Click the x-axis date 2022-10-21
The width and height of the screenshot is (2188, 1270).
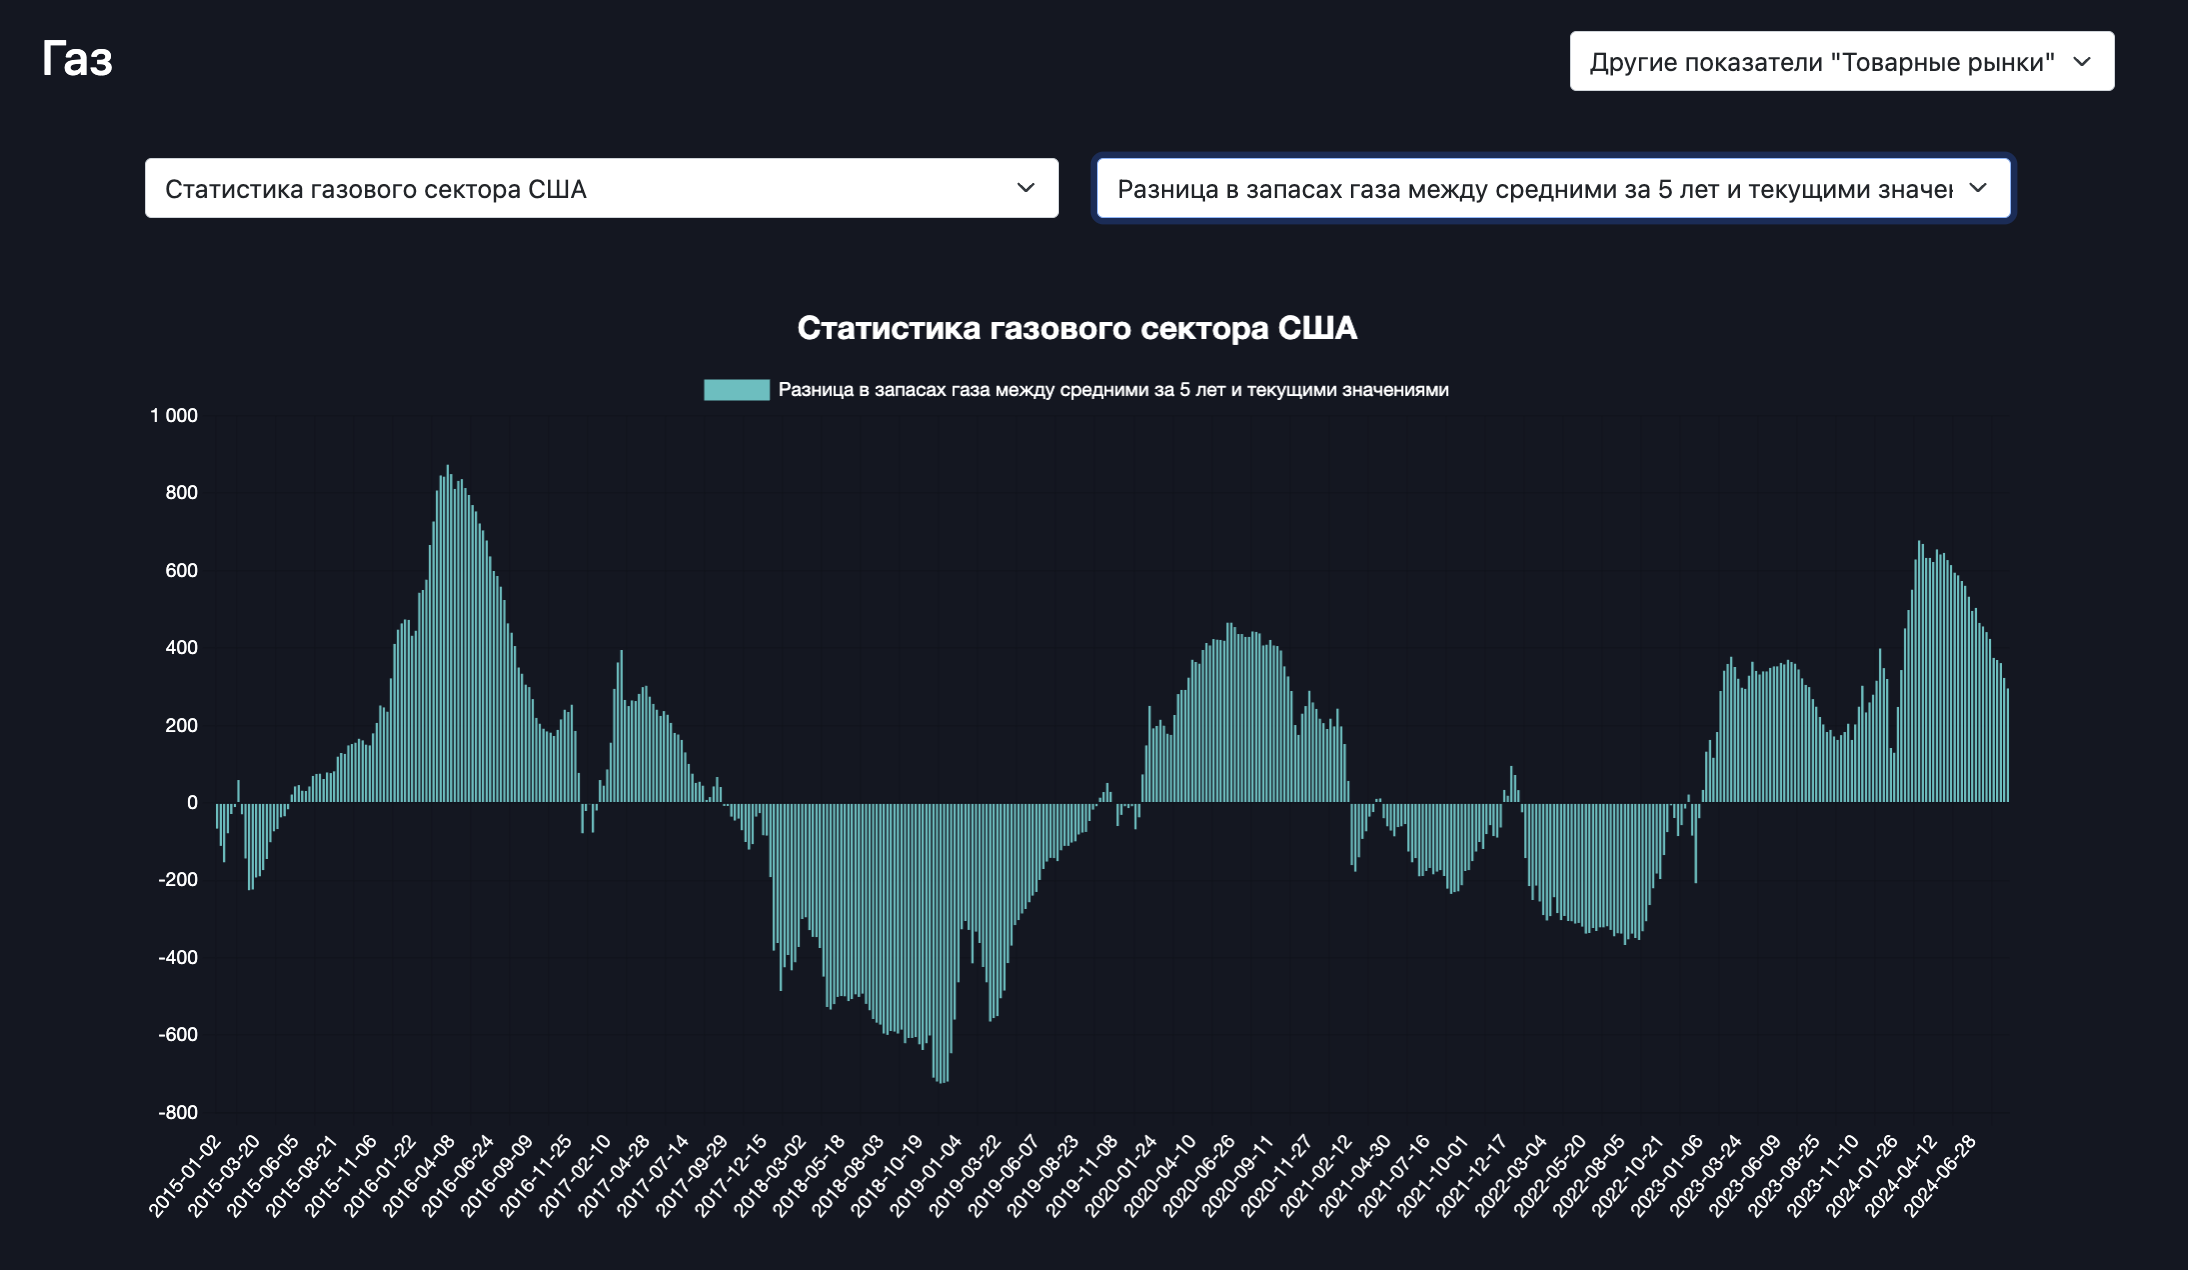coord(1628,1176)
